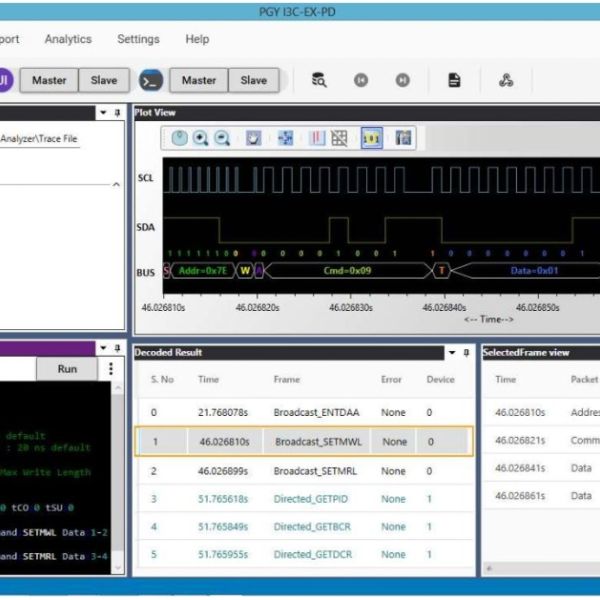Toggle the crossed-out grid icon in Plot View
Viewport: 600px width, 600px height.
(339, 138)
